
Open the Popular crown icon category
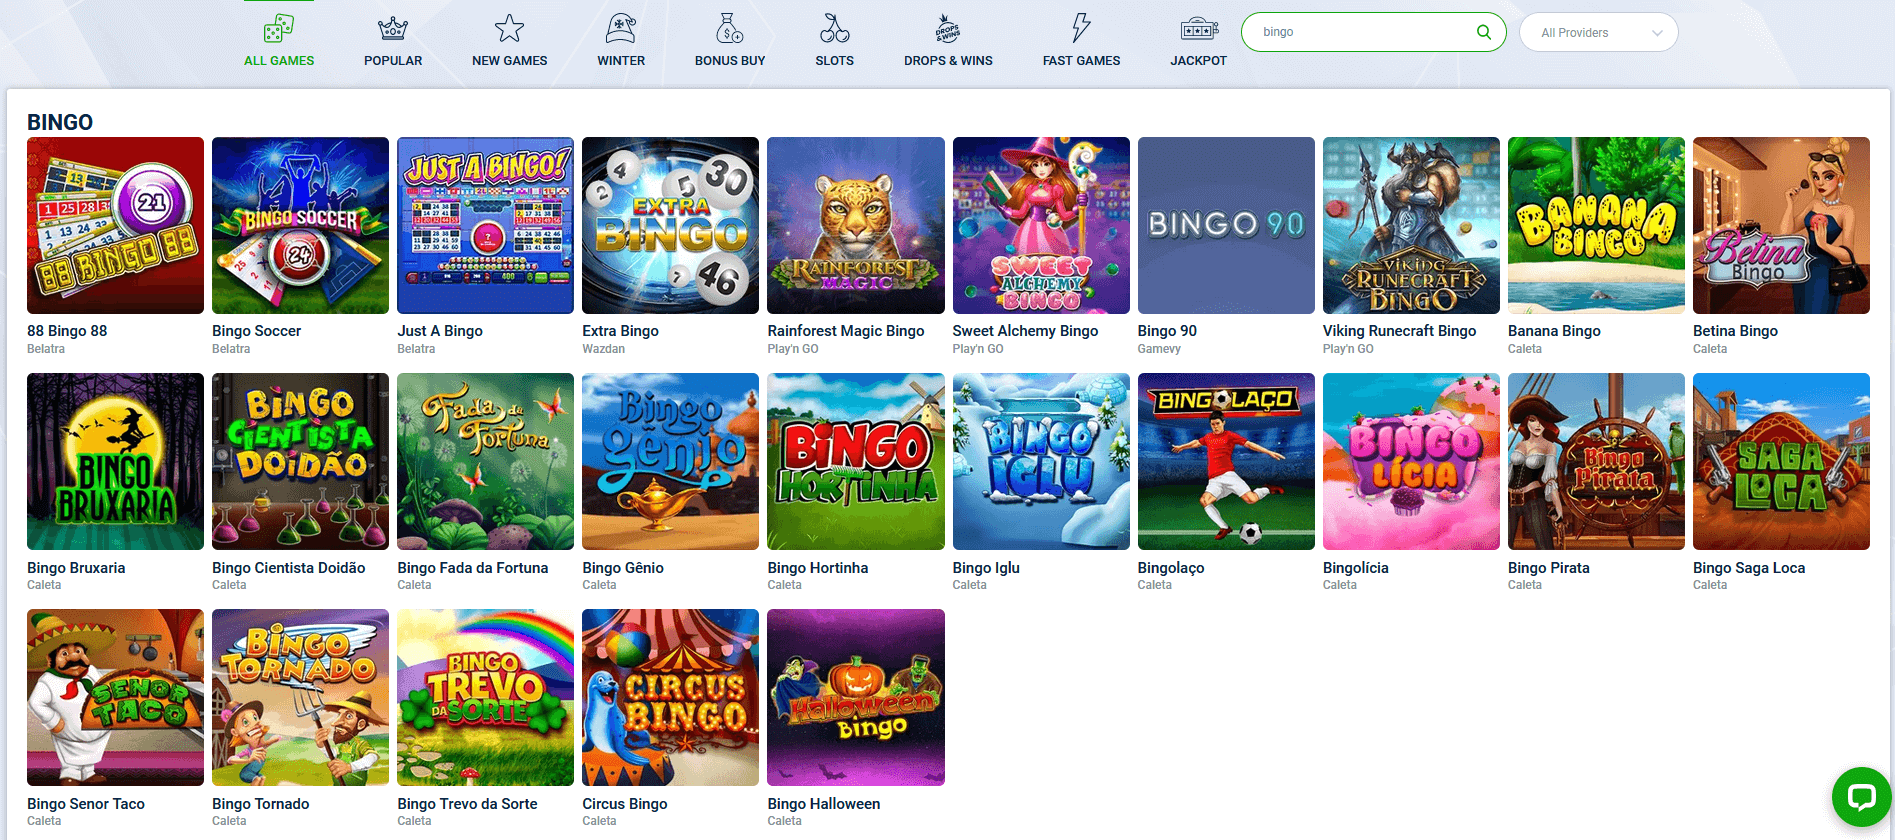click(x=393, y=28)
